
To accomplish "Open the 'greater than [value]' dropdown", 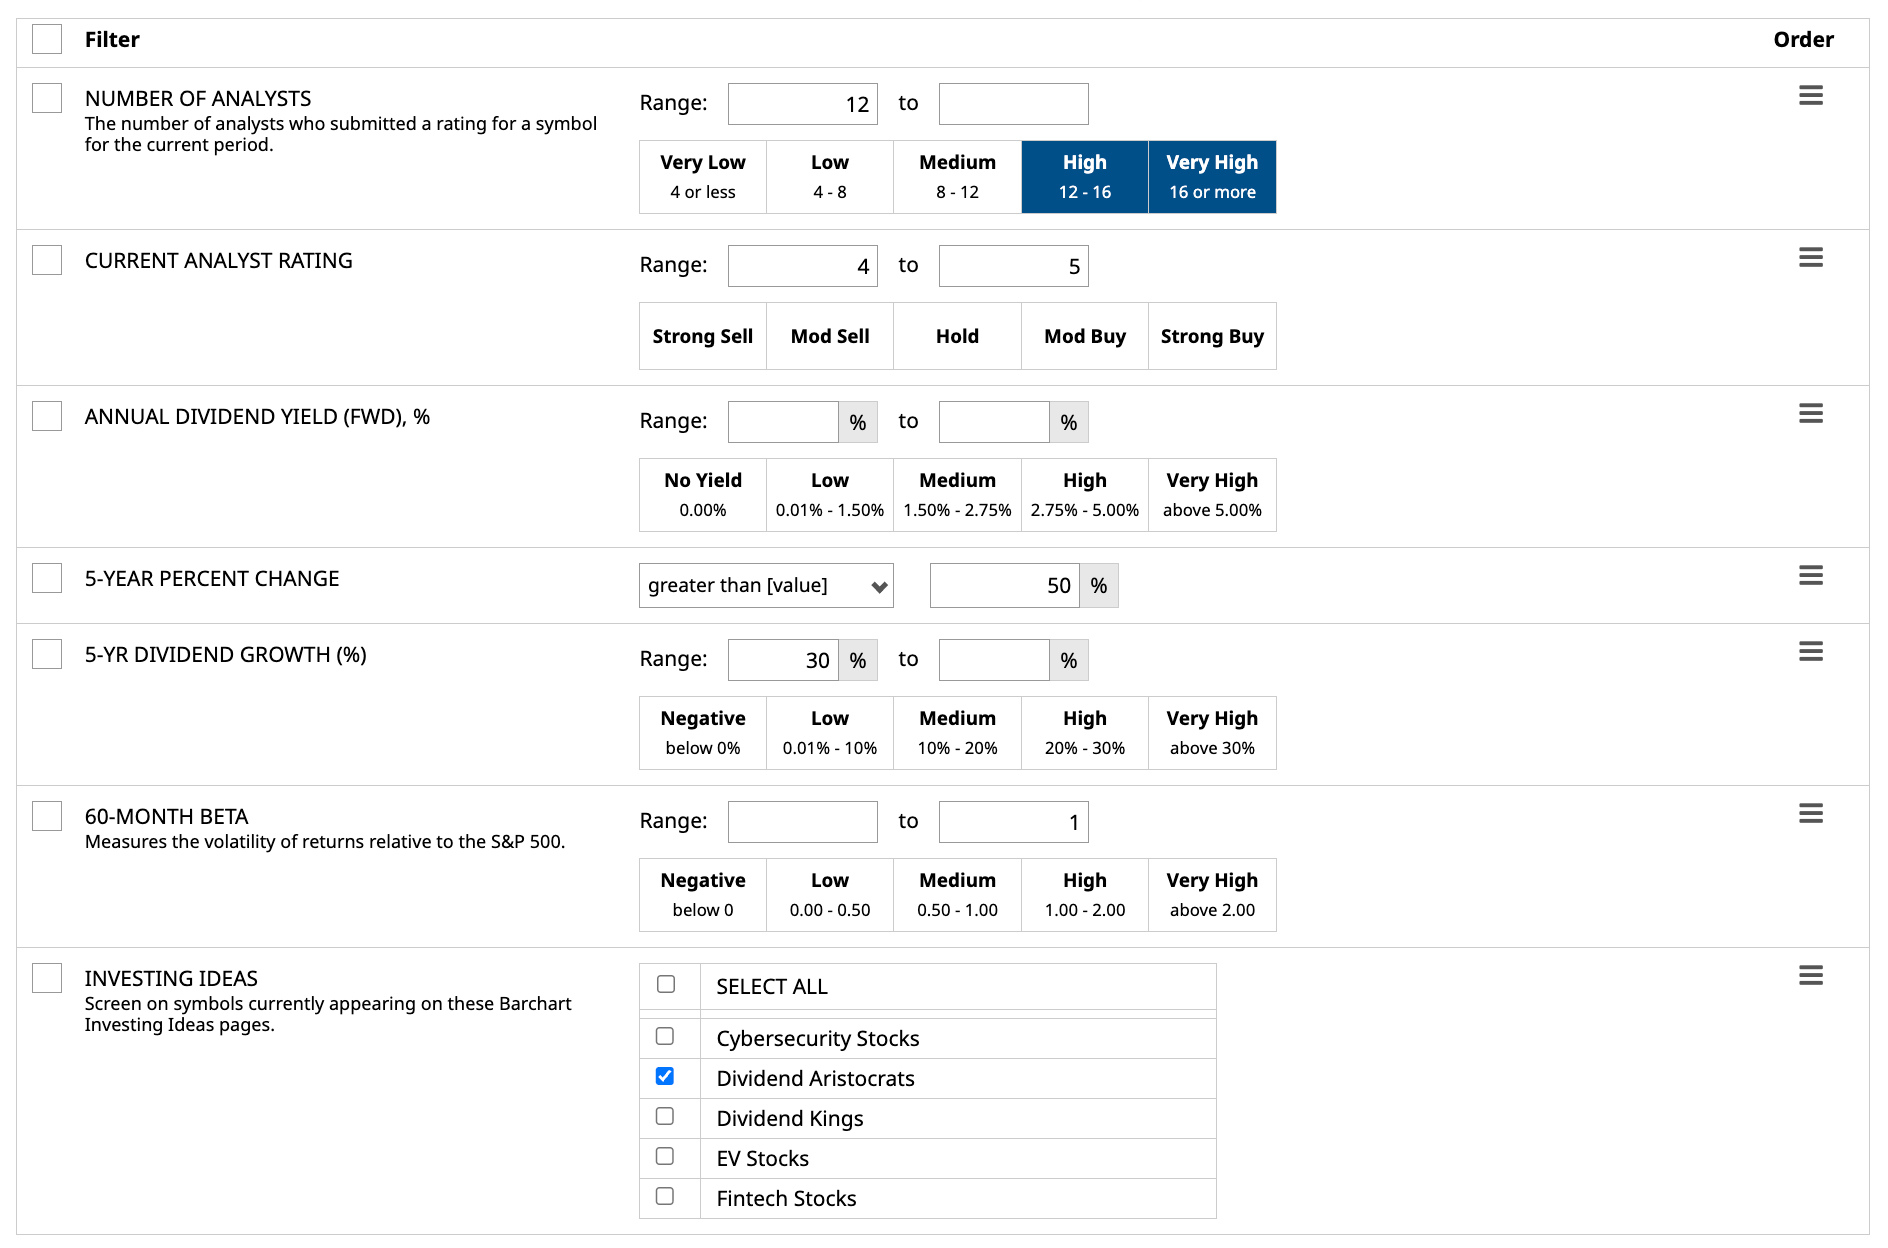I will pos(766,586).
